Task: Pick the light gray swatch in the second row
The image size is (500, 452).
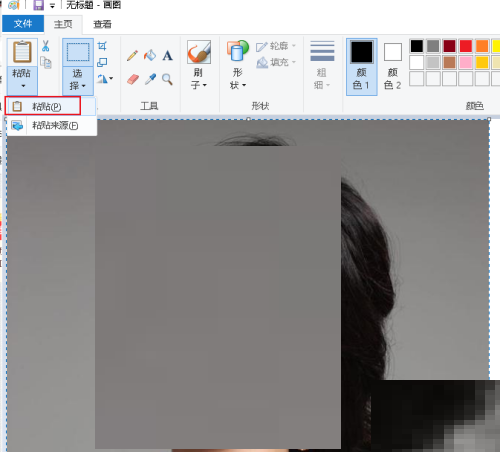Action: (x=433, y=62)
